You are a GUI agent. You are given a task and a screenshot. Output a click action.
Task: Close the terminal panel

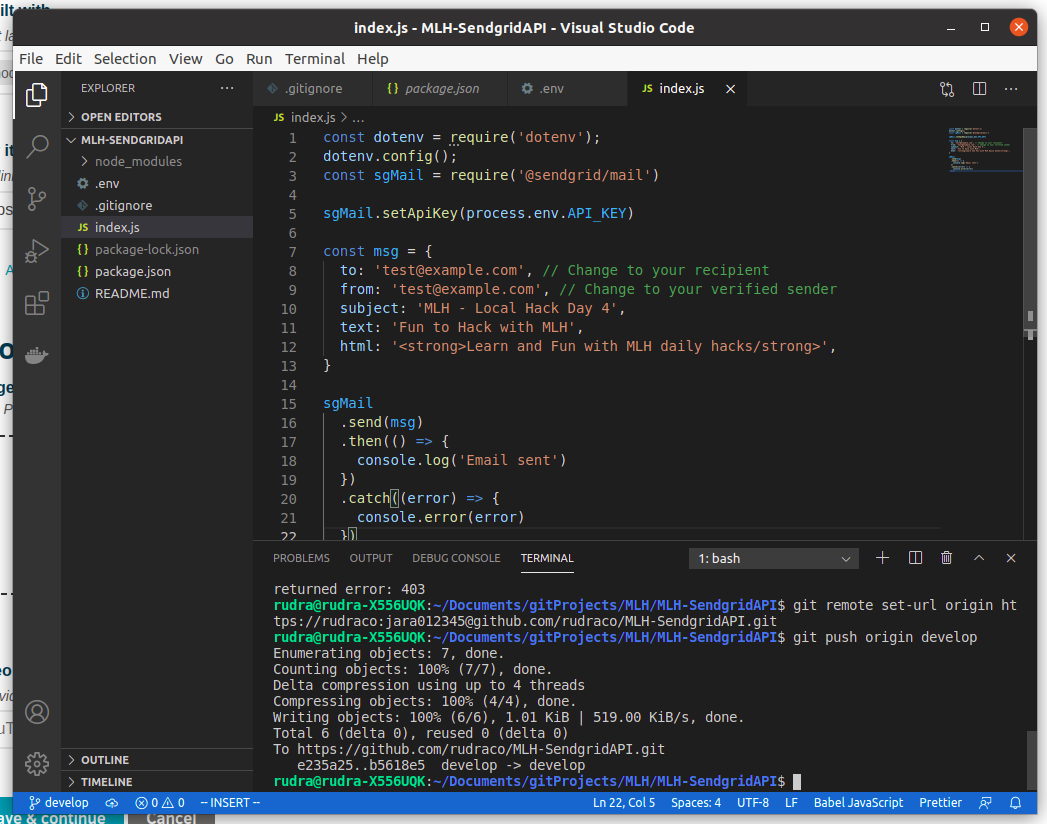click(1011, 558)
